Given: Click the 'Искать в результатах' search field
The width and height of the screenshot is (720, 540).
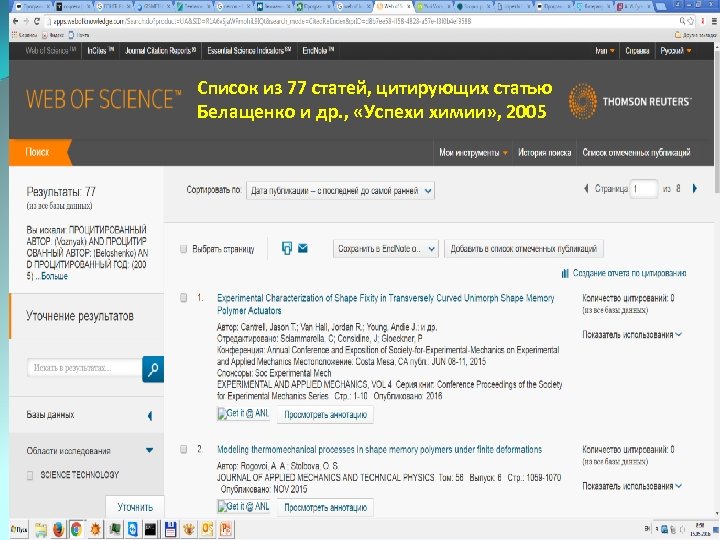Looking at the screenshot, I should (x=85, y=368).
